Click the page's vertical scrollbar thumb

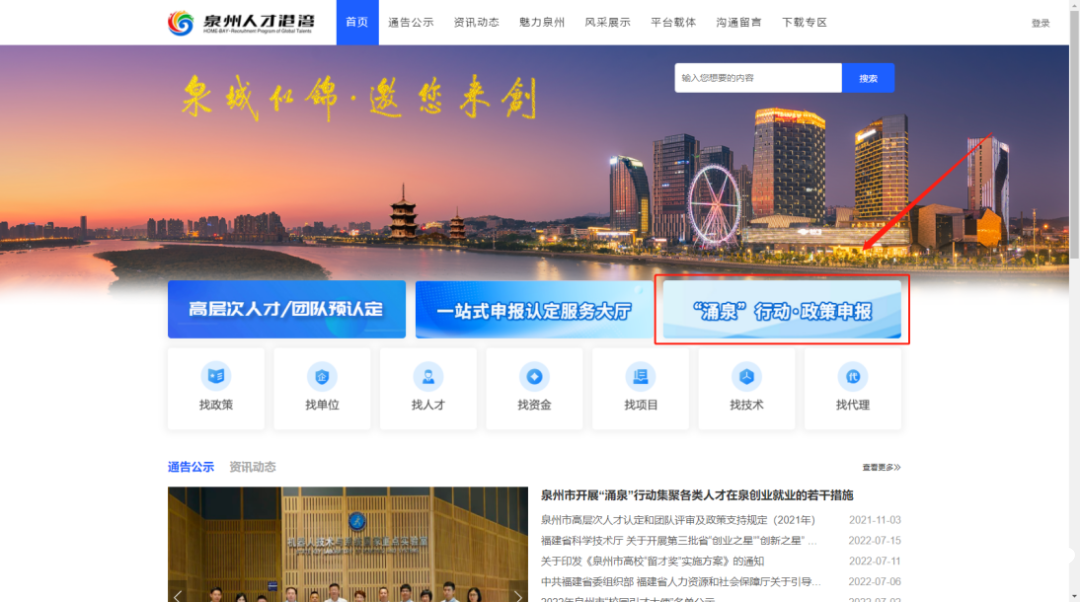[1074, 134]
